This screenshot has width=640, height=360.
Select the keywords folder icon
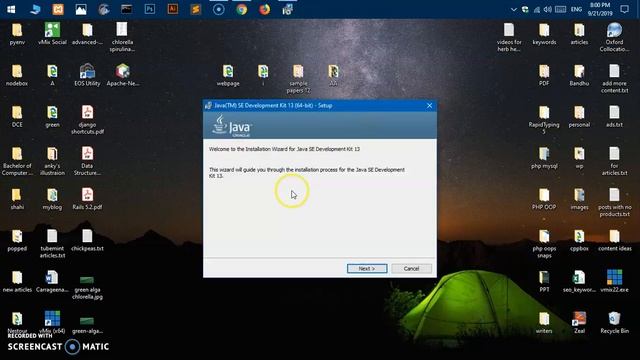click(544, 34)
